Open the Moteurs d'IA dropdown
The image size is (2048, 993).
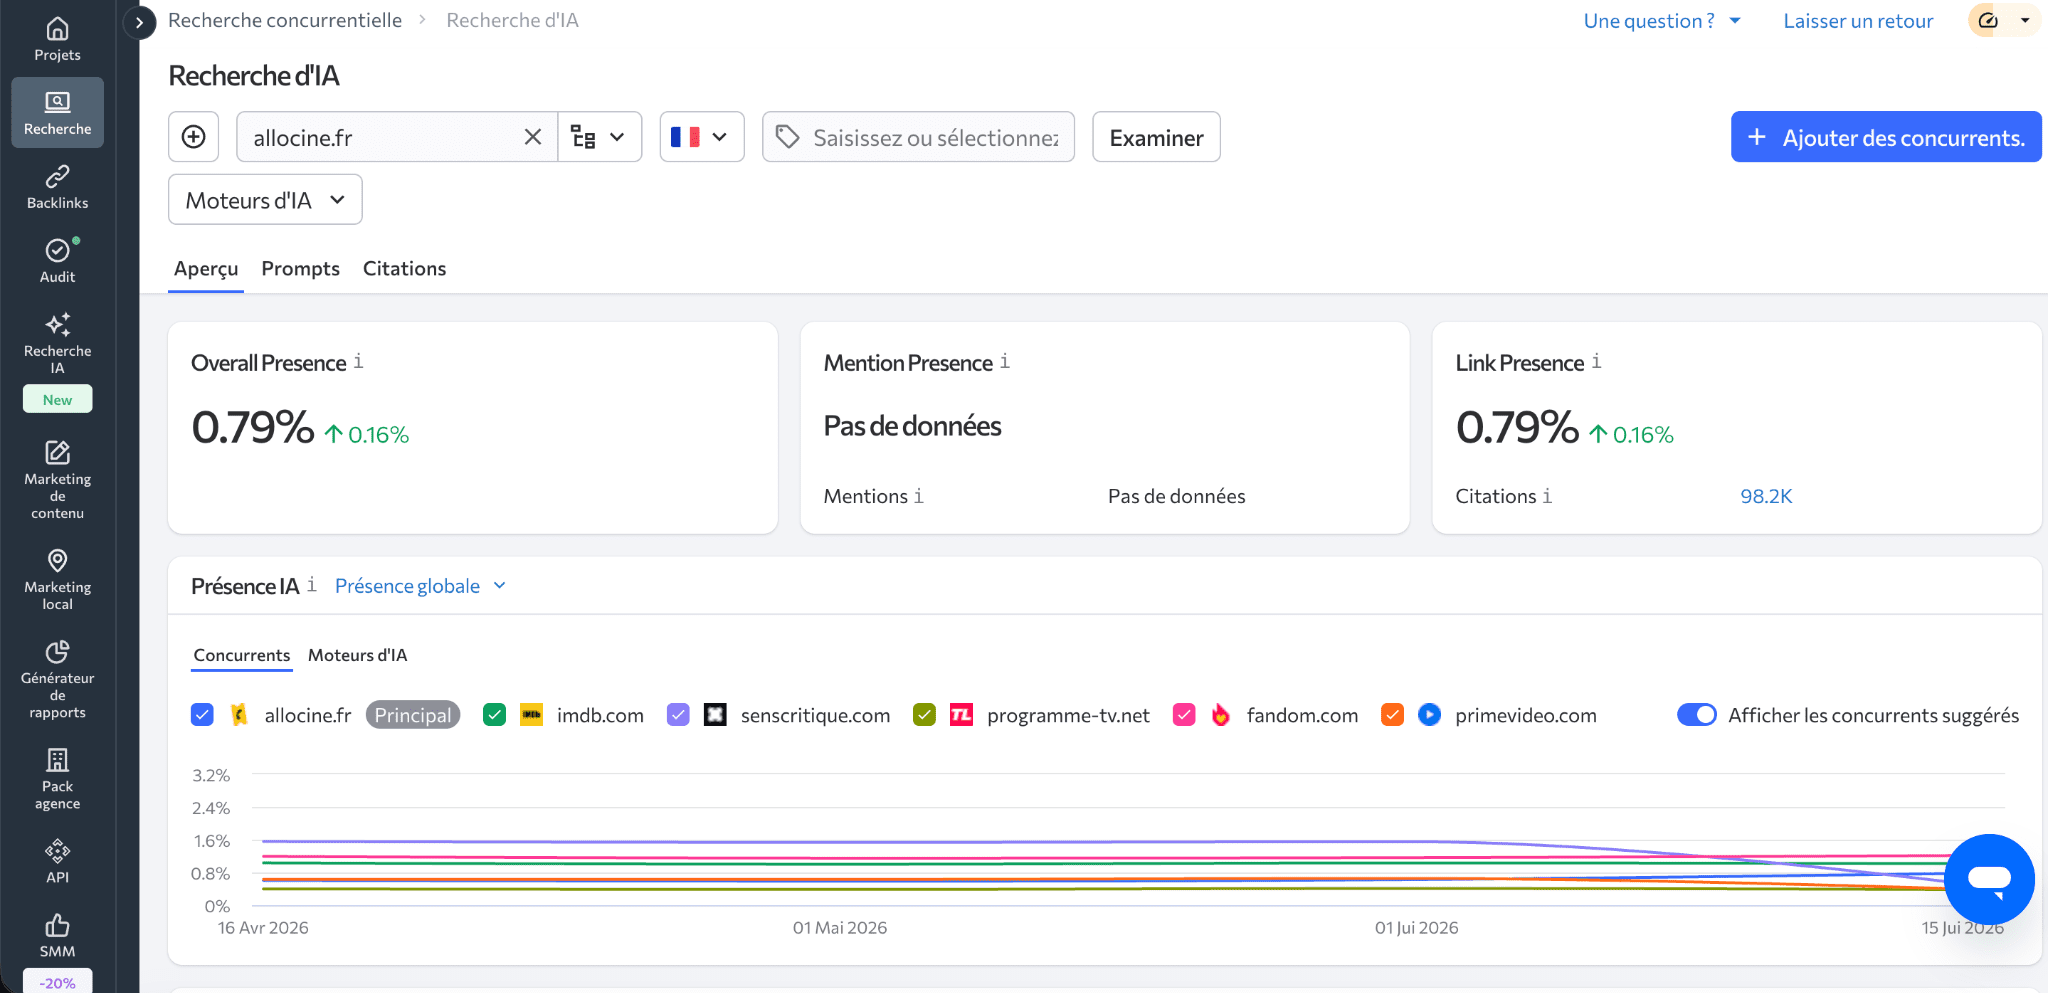(265, 200)
